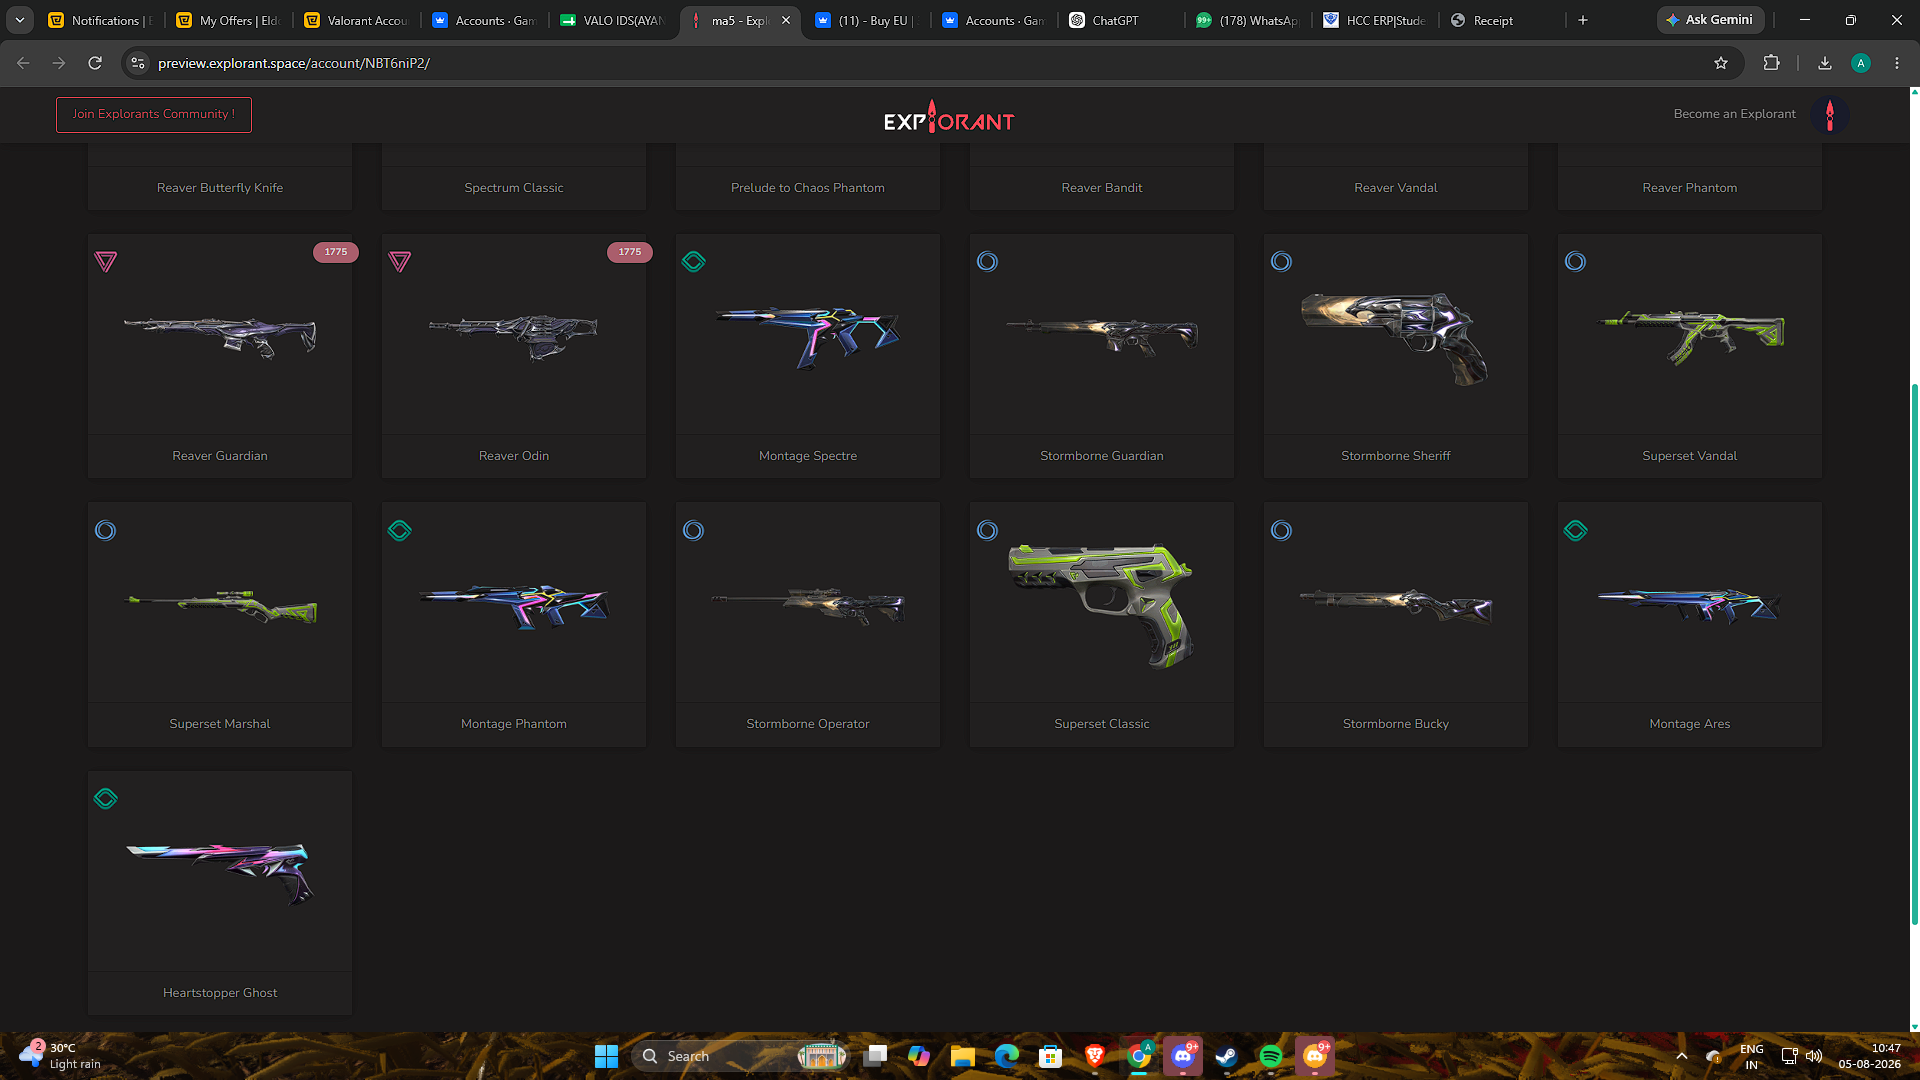Viewport: 1920px width, 1080px height.
Task: Go back with the browser back arrow
Action: (x=23, y=63)
